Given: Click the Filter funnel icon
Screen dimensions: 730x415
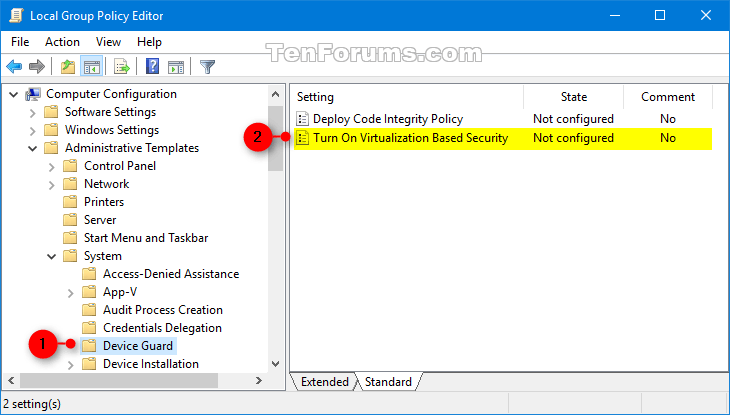Looking at the screenshot, I should [x=207, y=67].
